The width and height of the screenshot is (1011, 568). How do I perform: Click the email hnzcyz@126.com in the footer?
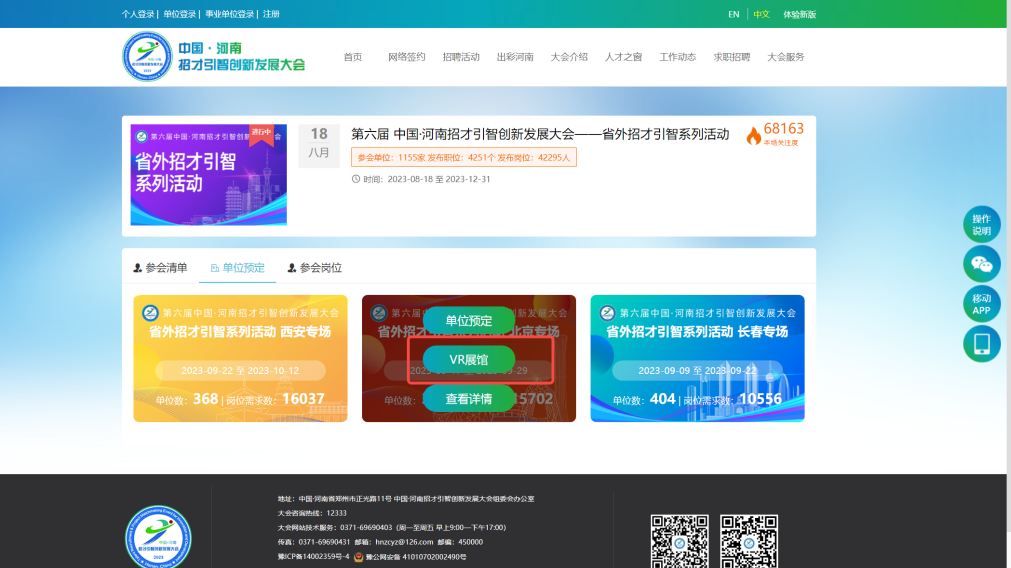click(404, 542)
